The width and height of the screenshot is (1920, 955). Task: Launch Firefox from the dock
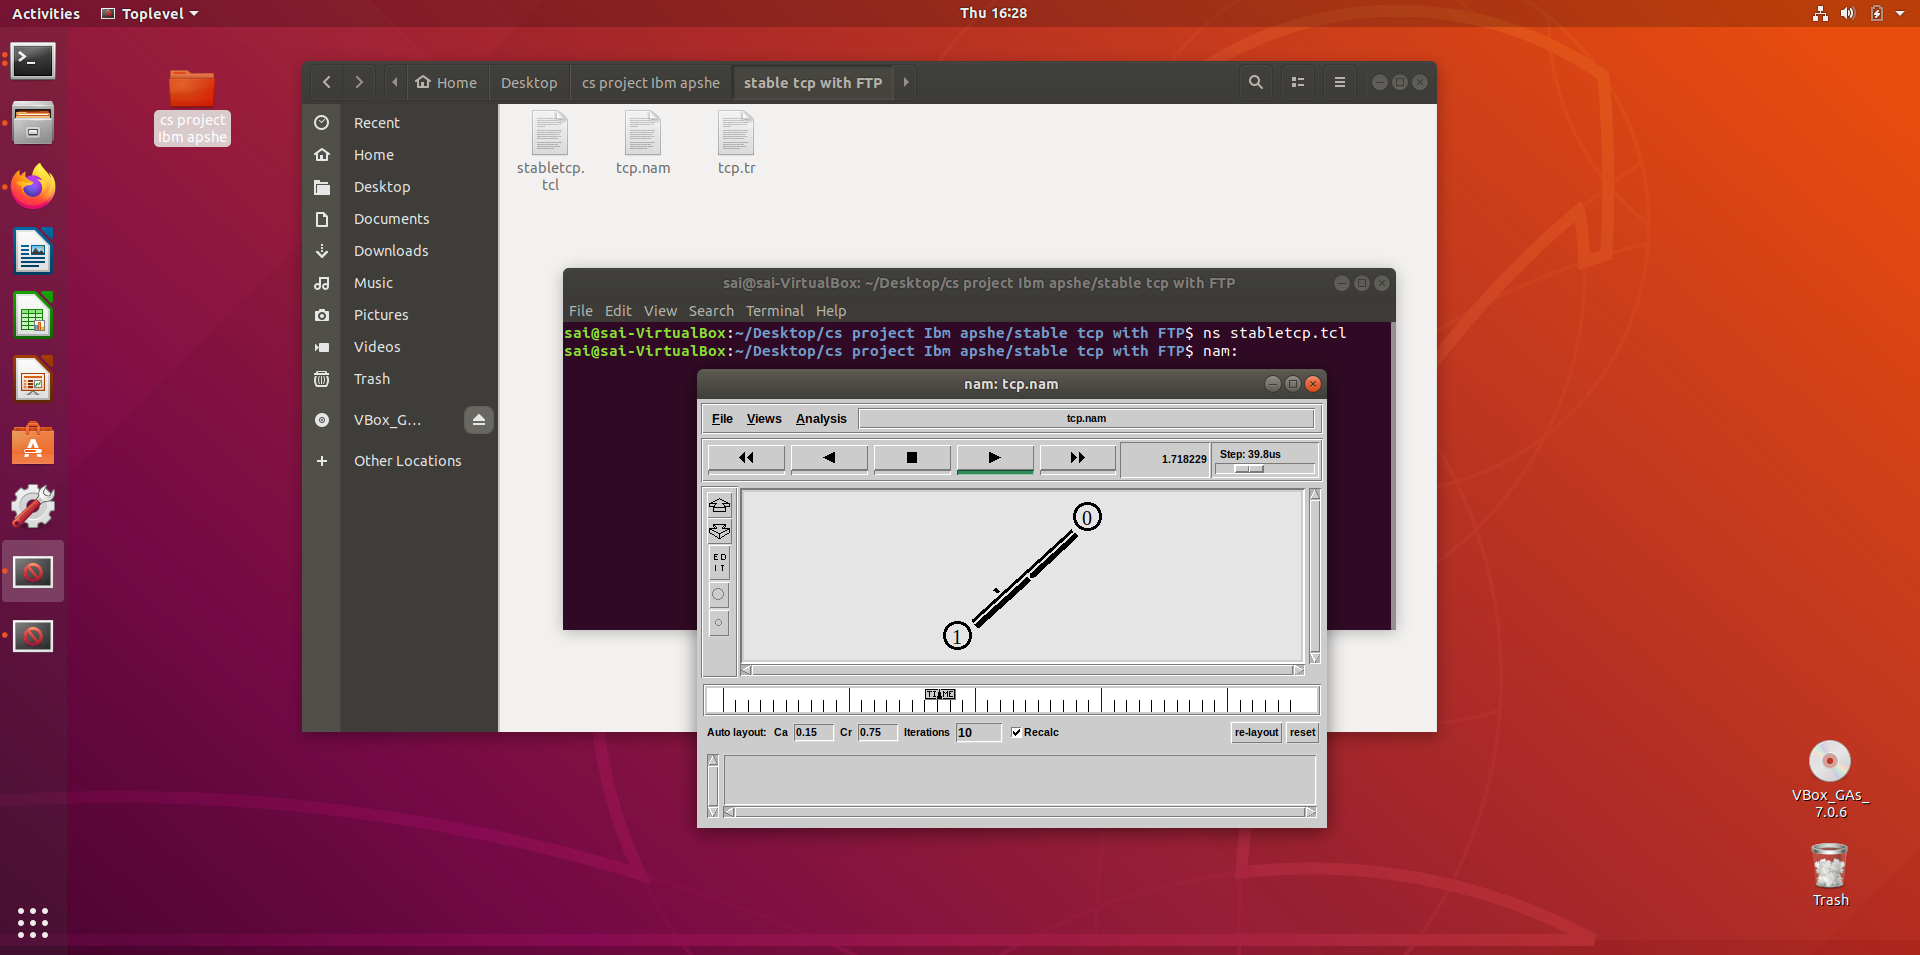[33, 186]
